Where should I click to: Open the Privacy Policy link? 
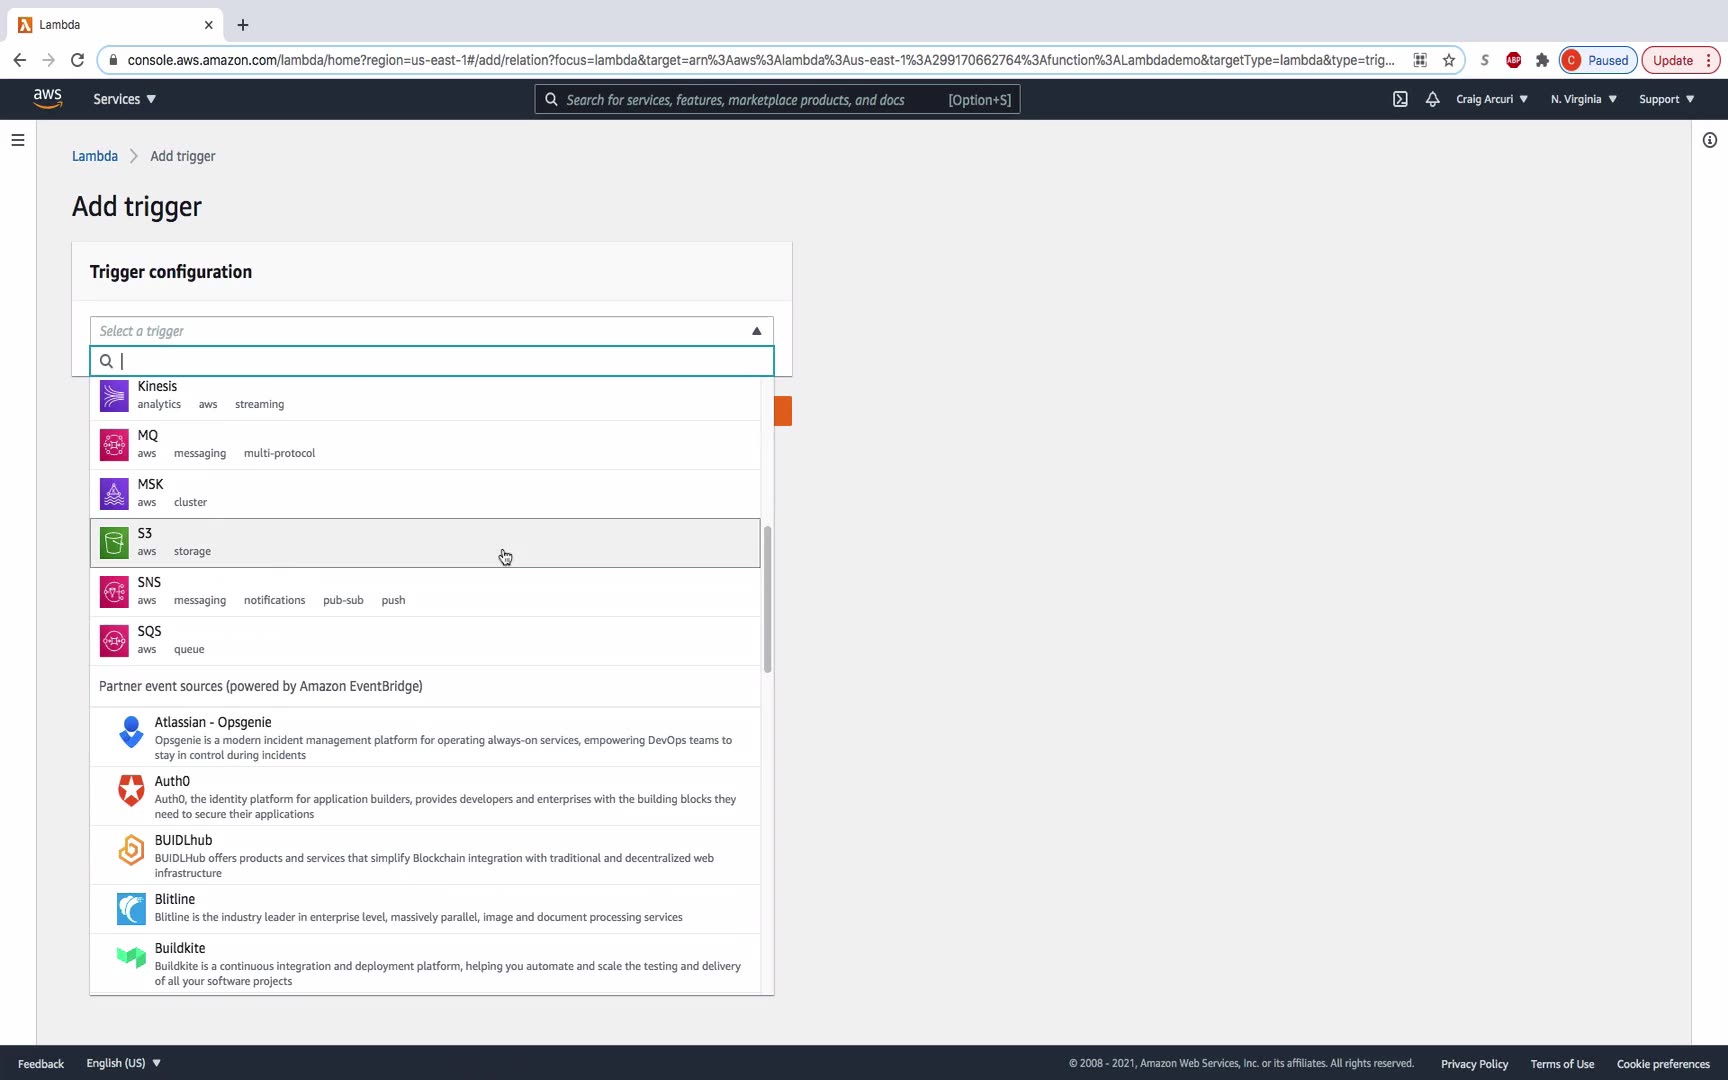point(1474,1063)
